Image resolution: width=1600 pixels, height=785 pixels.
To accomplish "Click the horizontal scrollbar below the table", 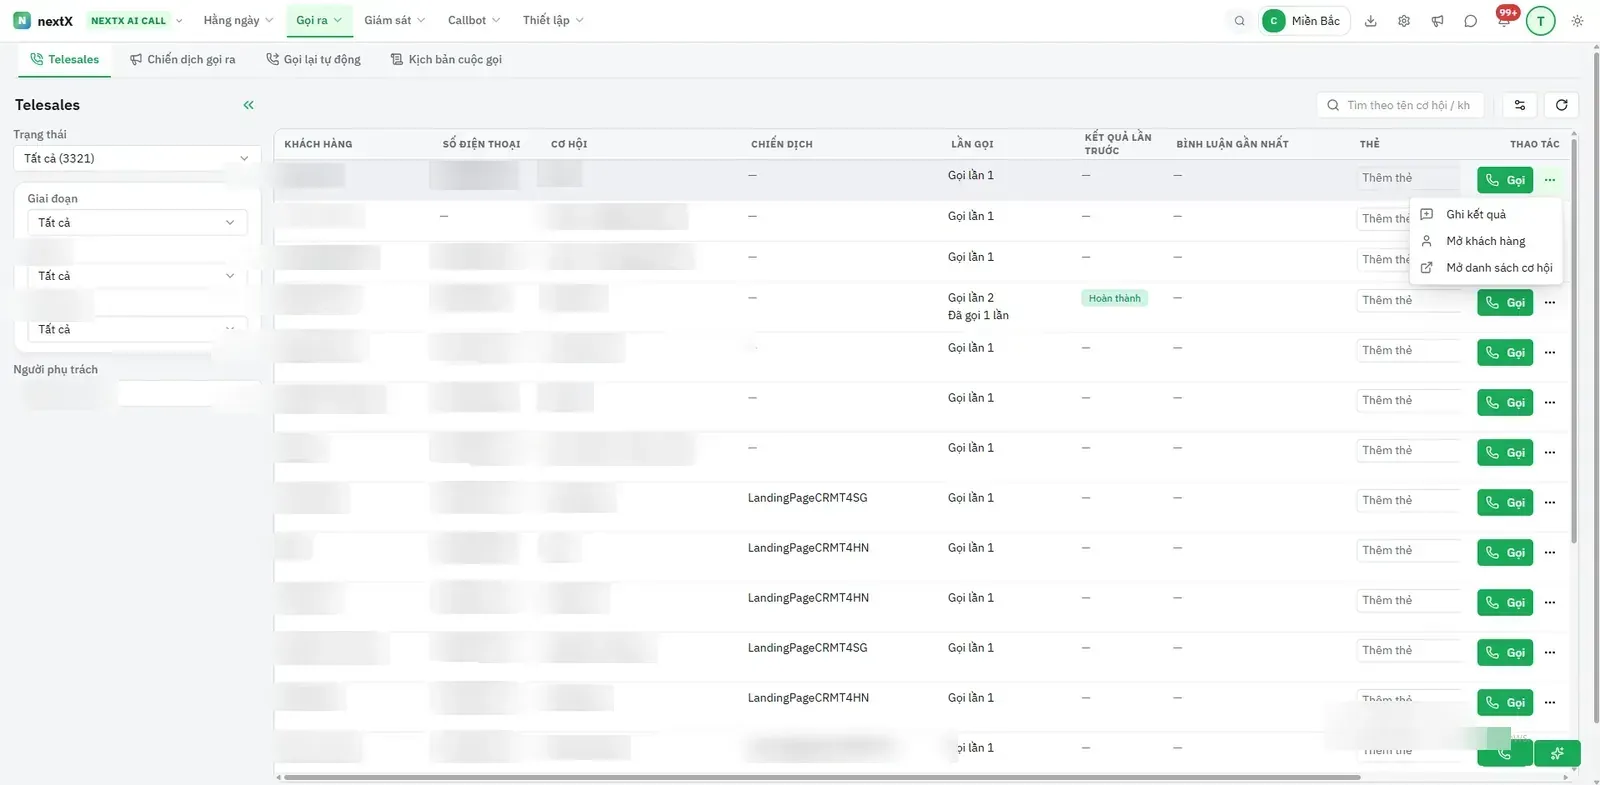I will coord(821,777).
